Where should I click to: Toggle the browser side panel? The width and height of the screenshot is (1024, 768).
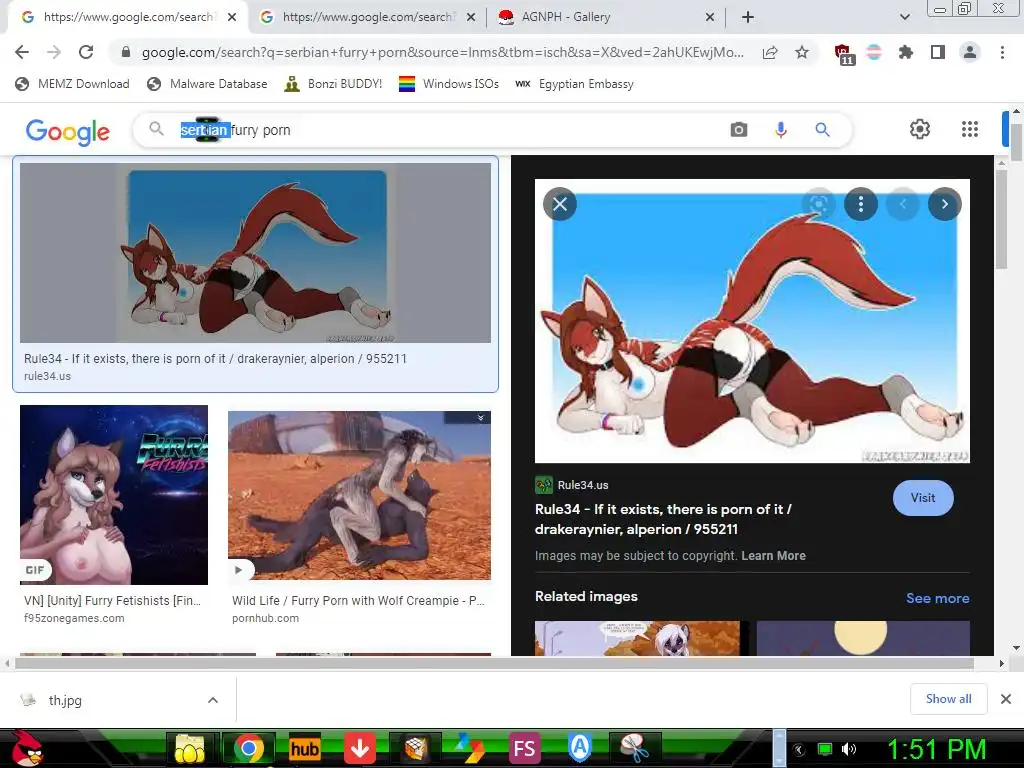938,52
